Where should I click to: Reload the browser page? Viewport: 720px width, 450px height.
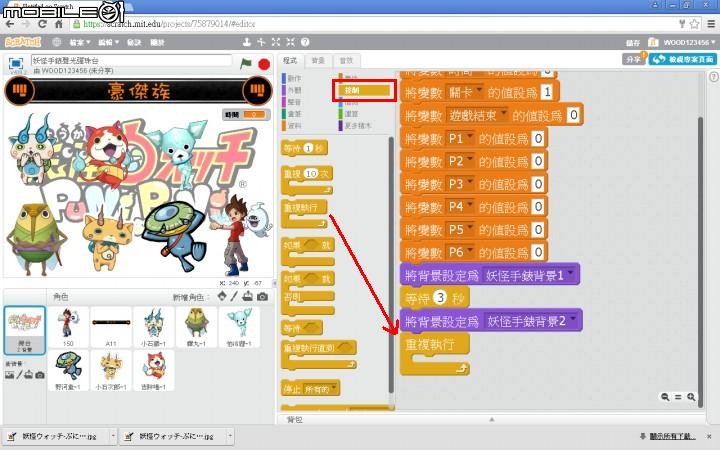pyautogui.click(x=42, y=23)
